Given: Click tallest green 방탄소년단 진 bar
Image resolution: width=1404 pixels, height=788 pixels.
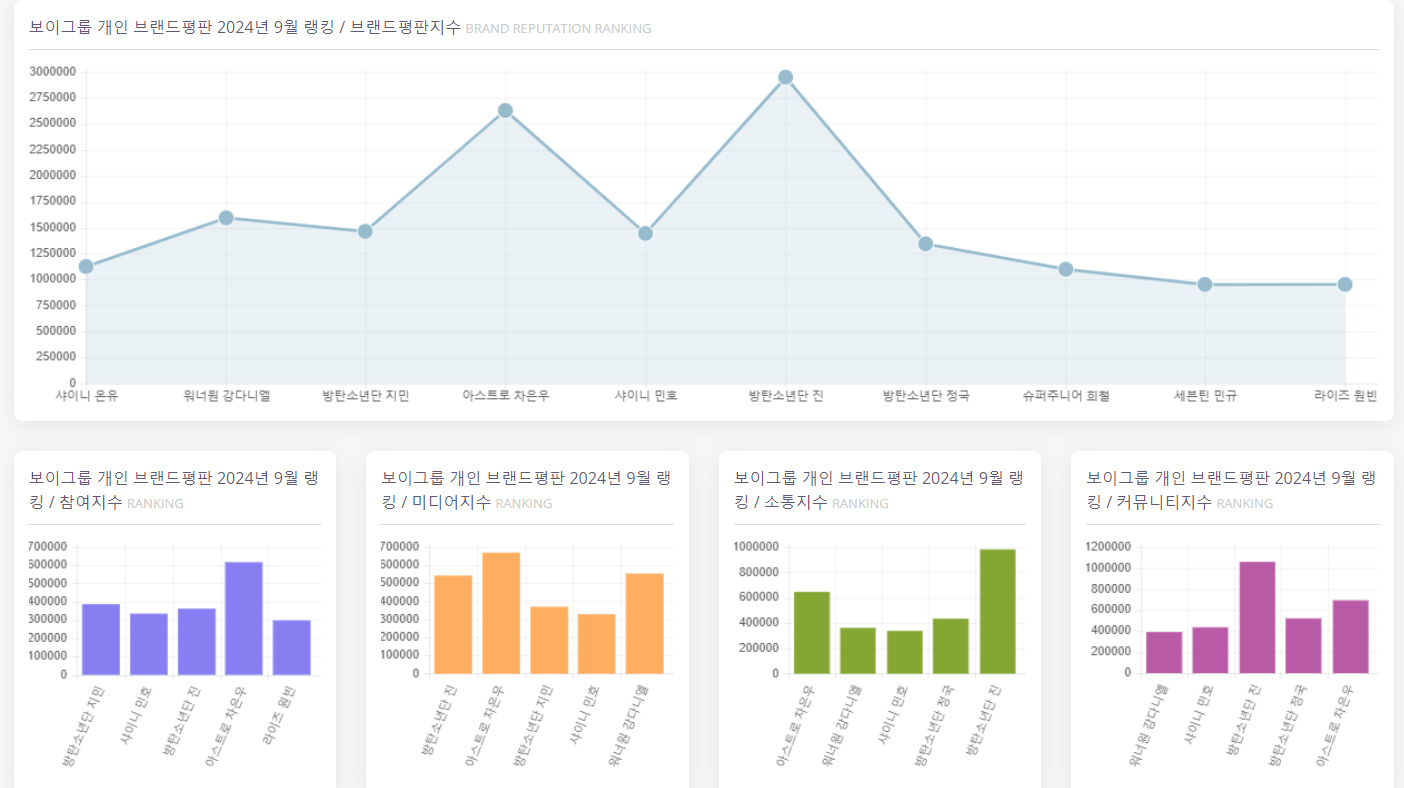Looking at the screenshot, I should (x=998, y=611).
